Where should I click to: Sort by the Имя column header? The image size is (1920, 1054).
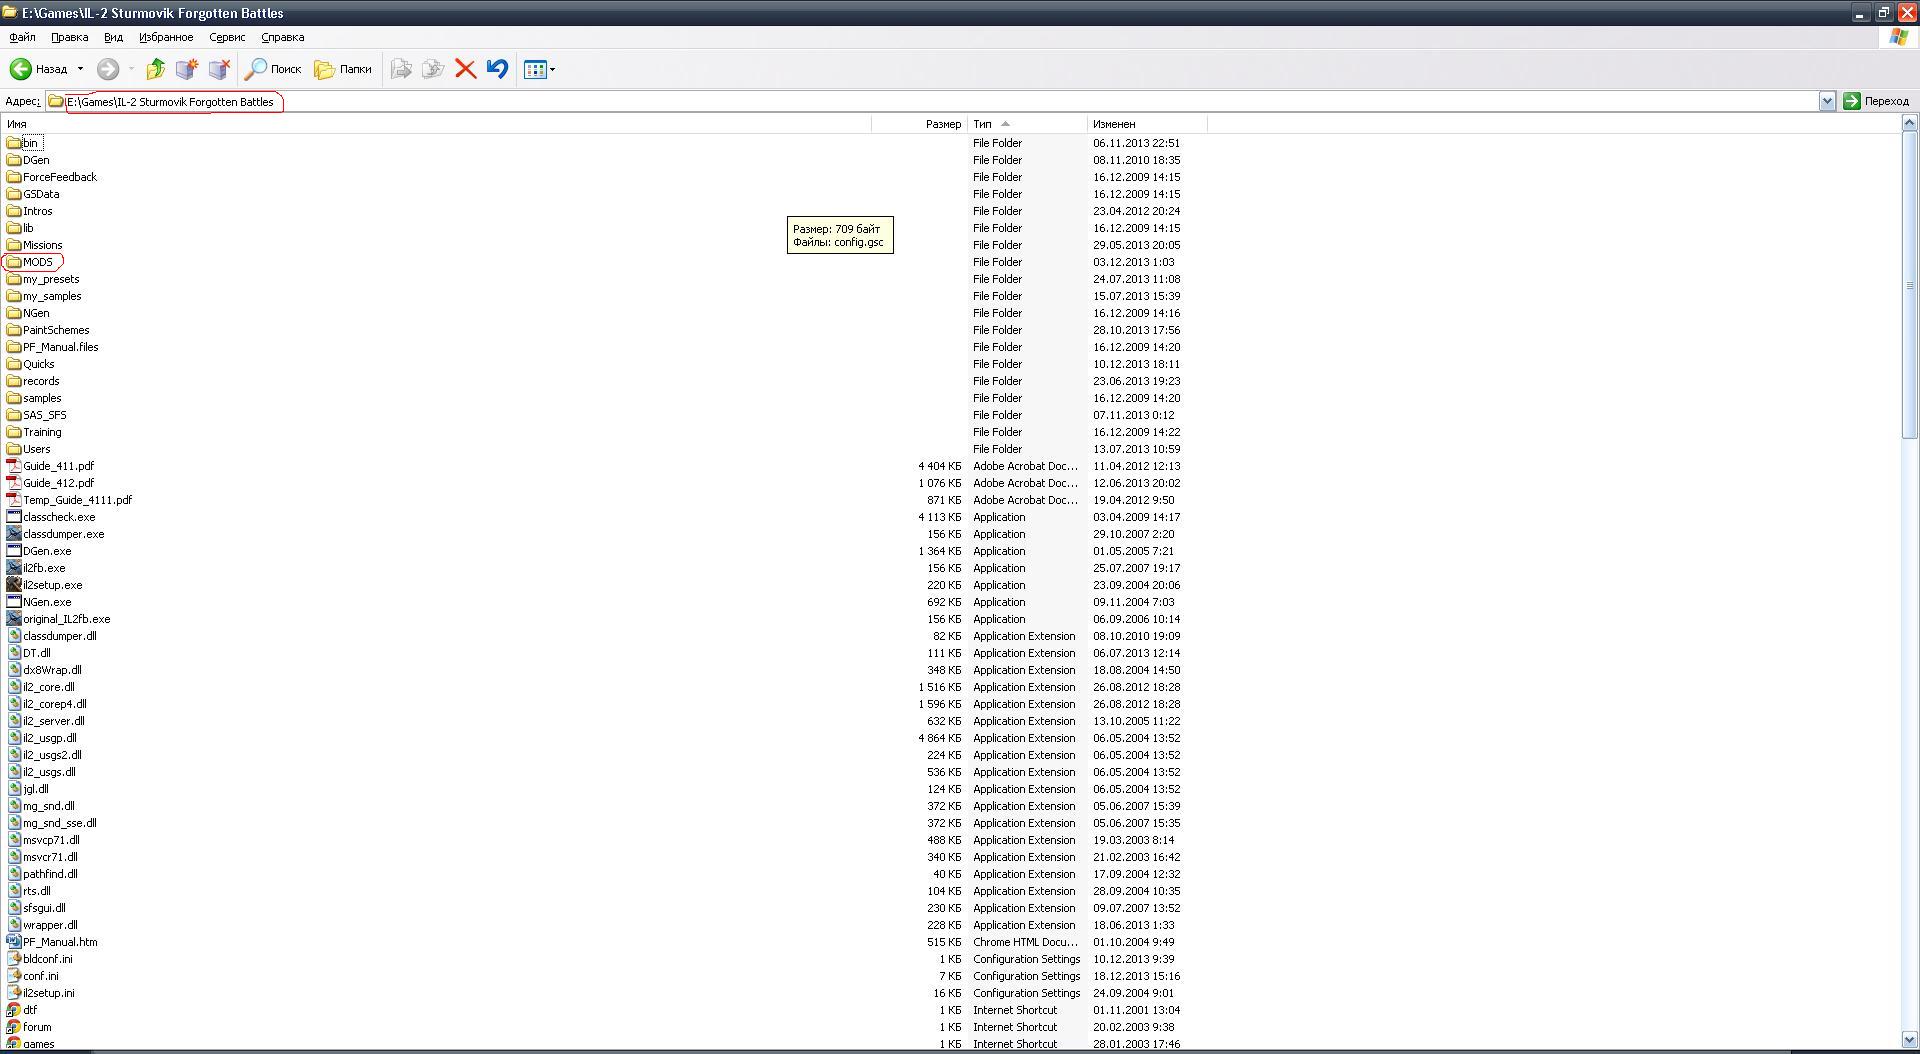click(437, 124)
